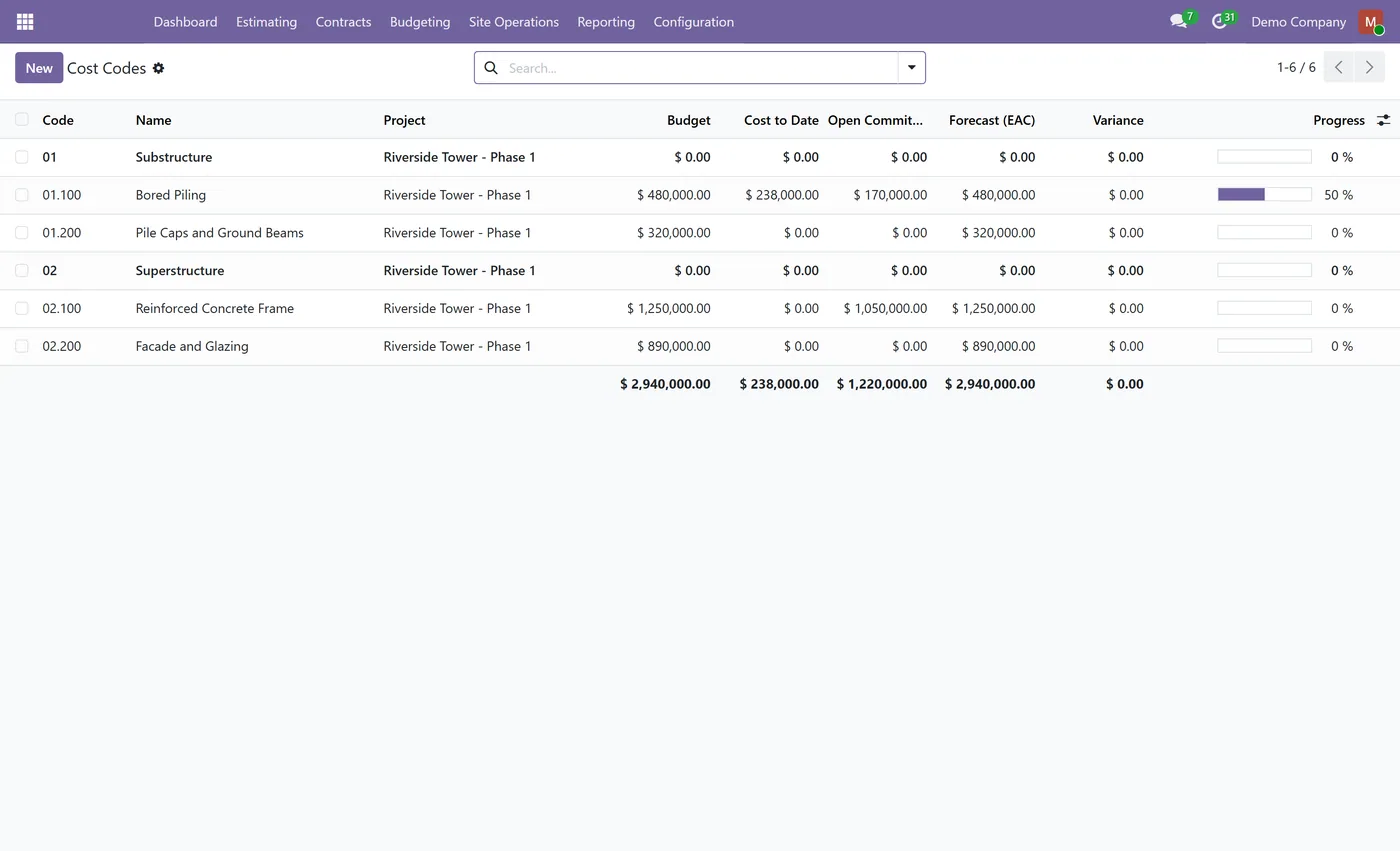Click the $ 1,050,000.00 open commitment cell
Image resolution: width=1400 pixels, height=851 pixels.
pos(885,308)
